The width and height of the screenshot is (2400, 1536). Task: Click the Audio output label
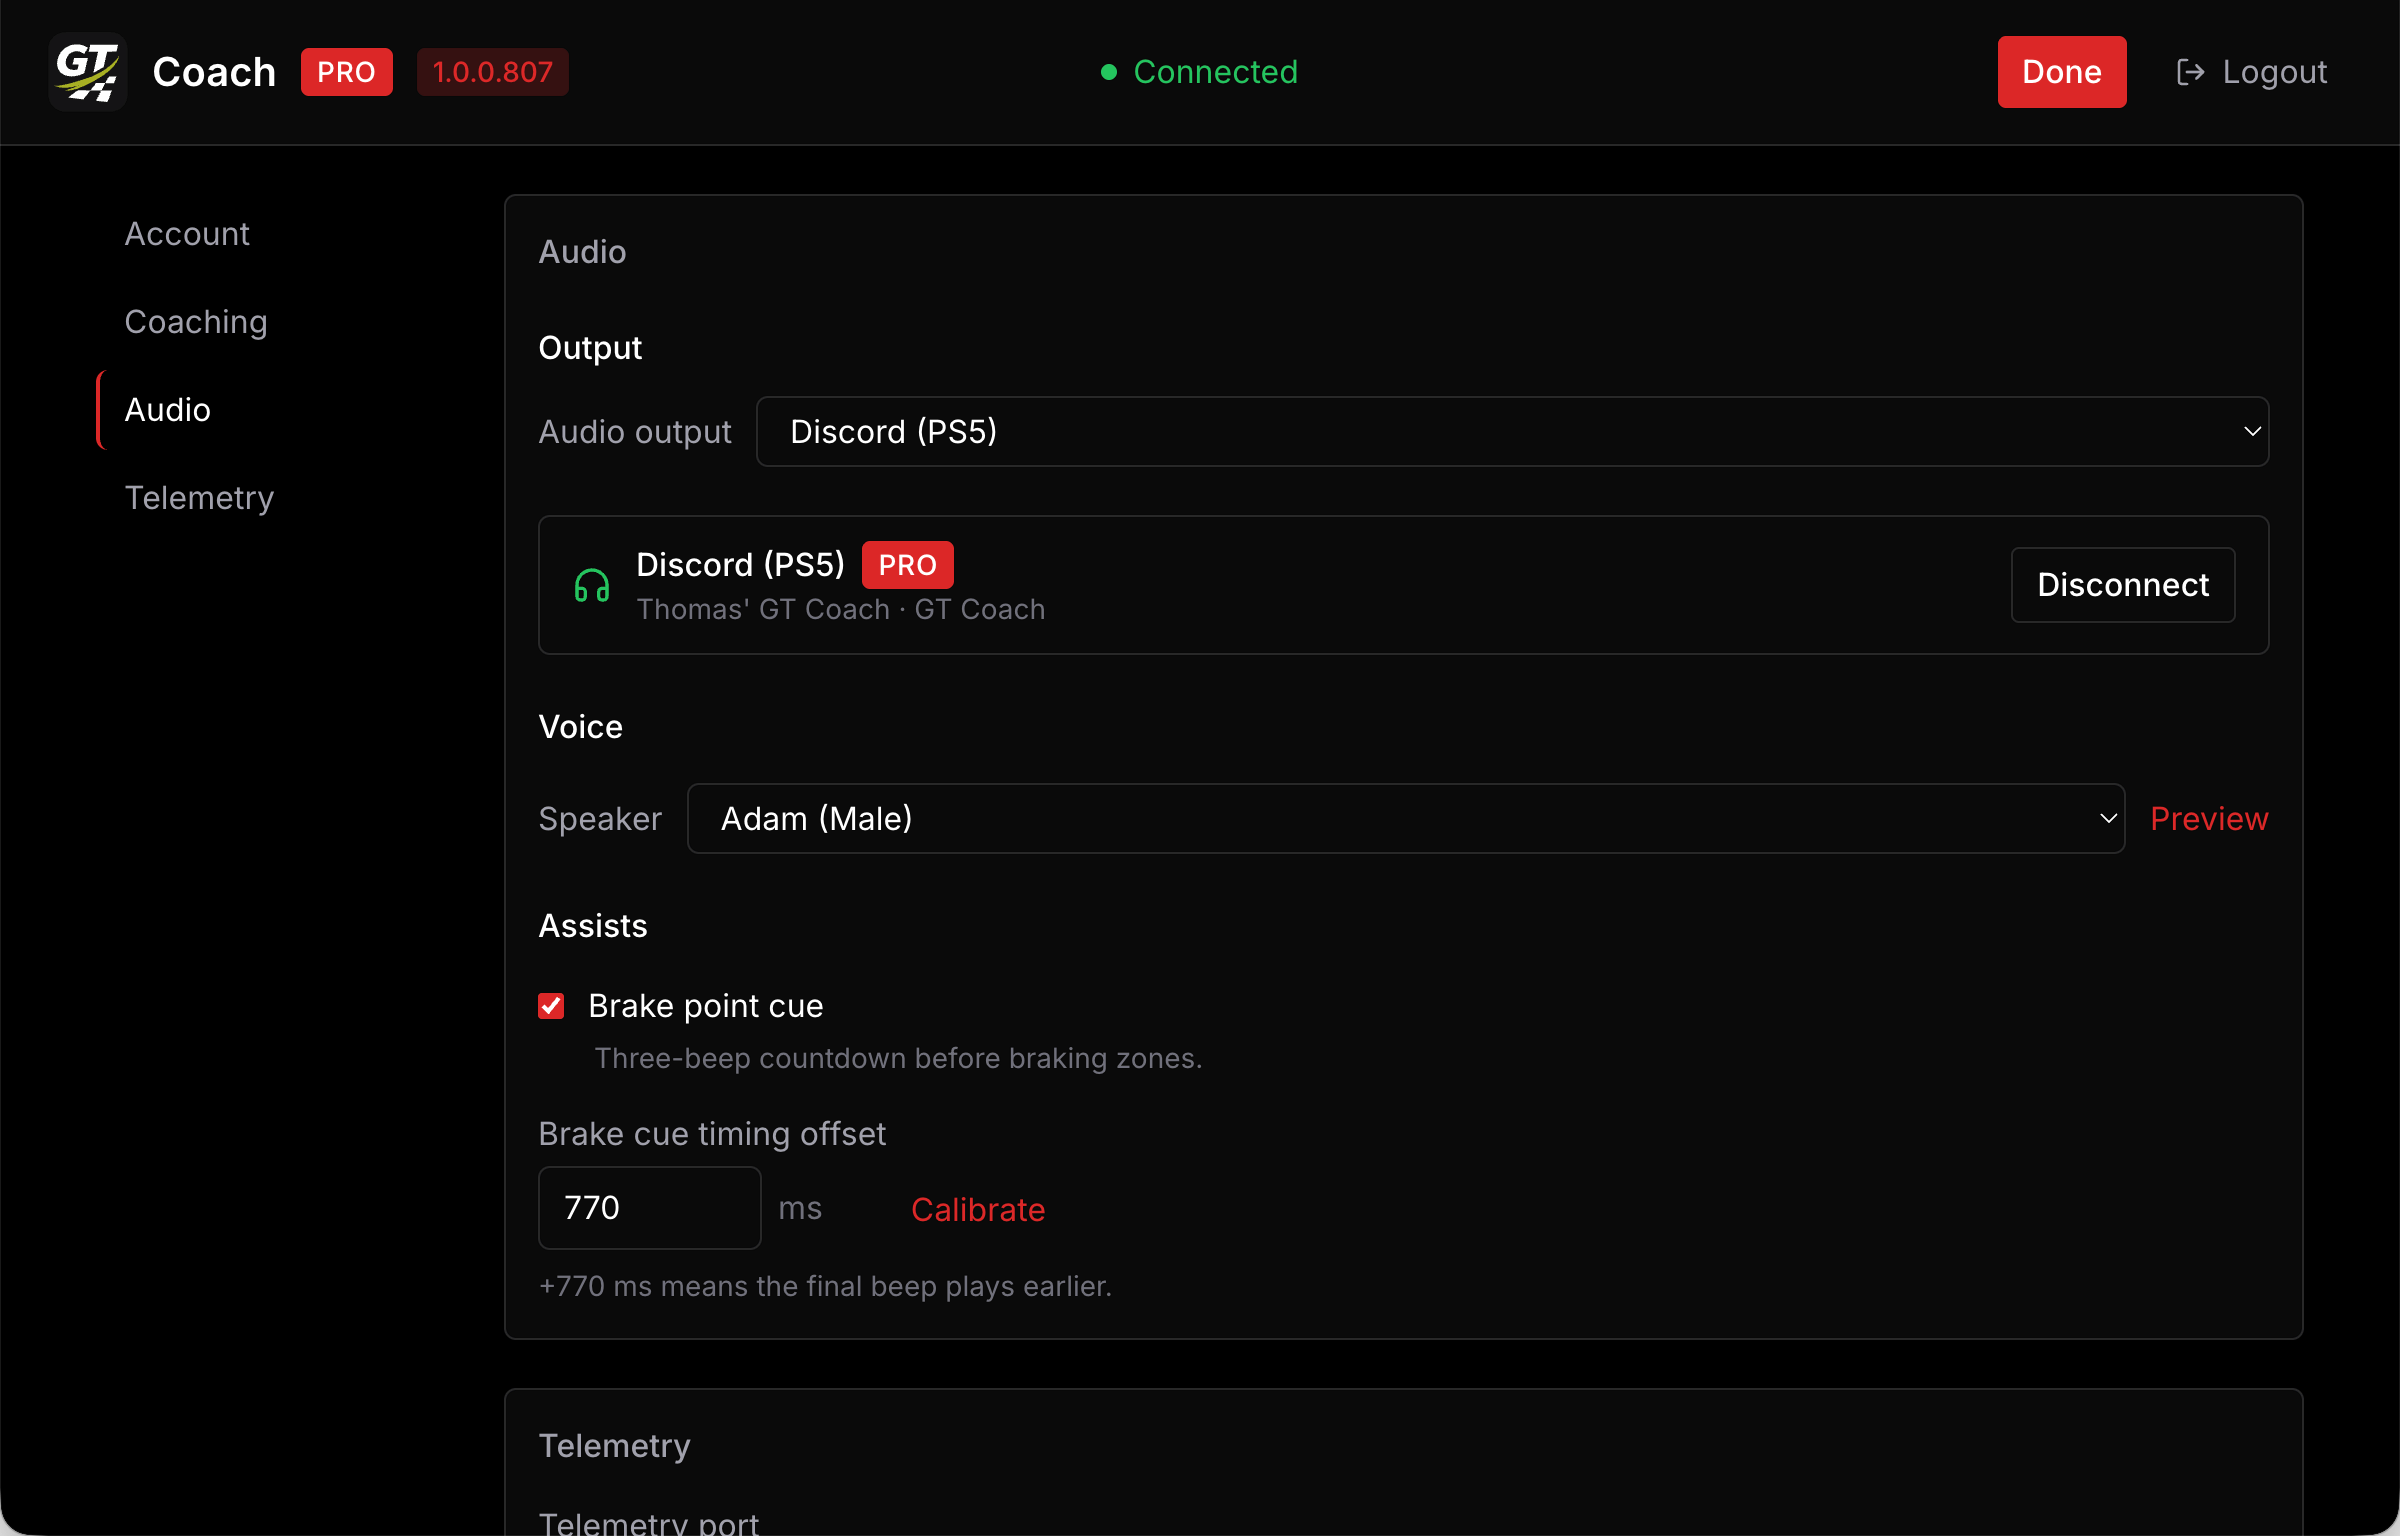click(x=635, y=431)
